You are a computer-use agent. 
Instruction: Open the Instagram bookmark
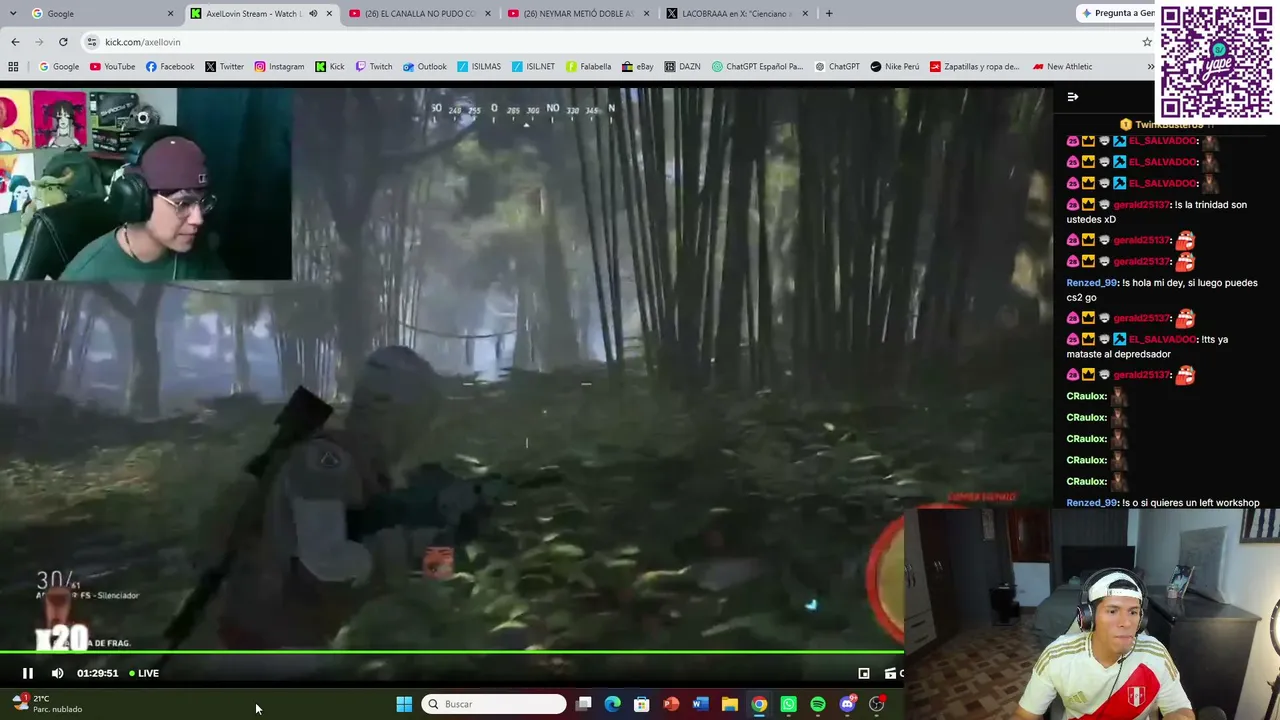[279, 67]
